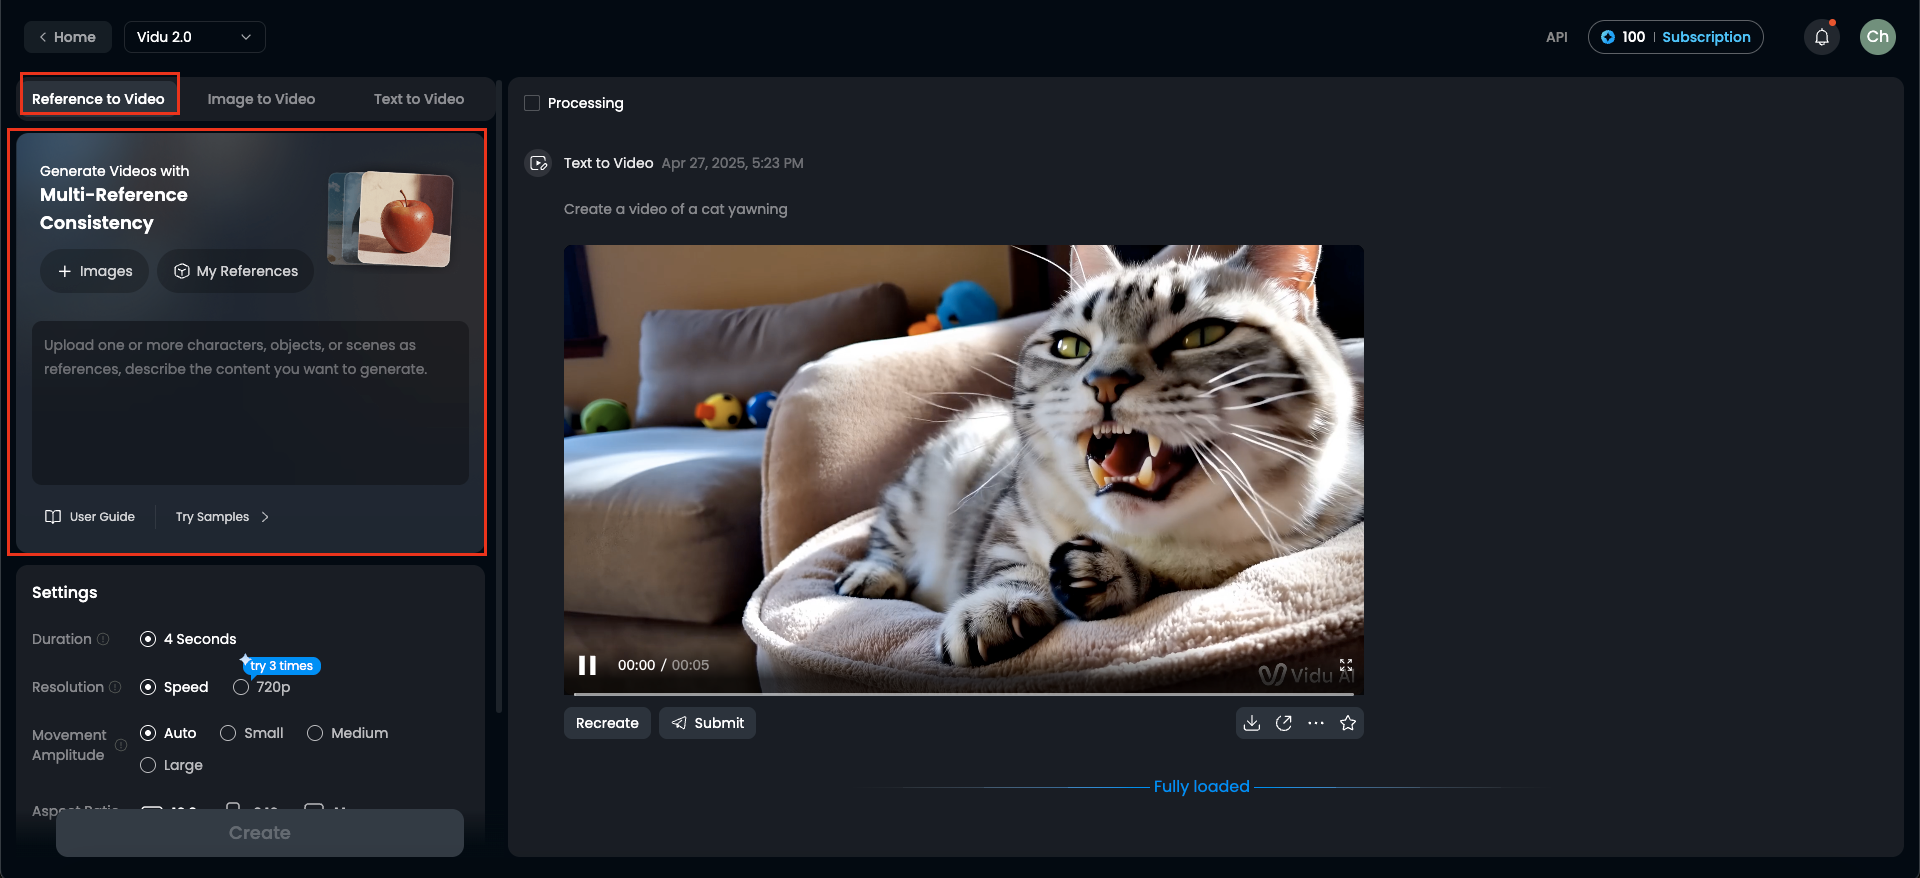The width and height of the screenshot is (1920, 878).
Task: Enter fullscreen on the video player
Action: [x=1346, y=665]
